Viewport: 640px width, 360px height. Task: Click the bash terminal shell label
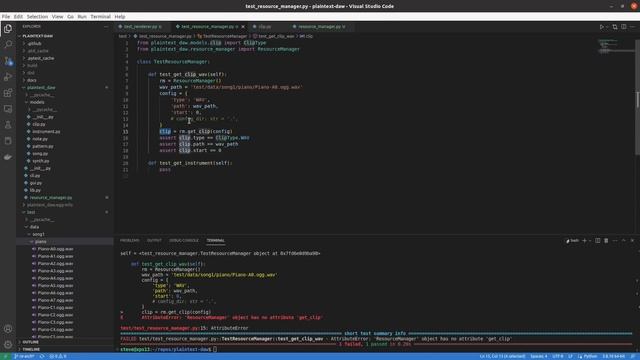point(572,241)
